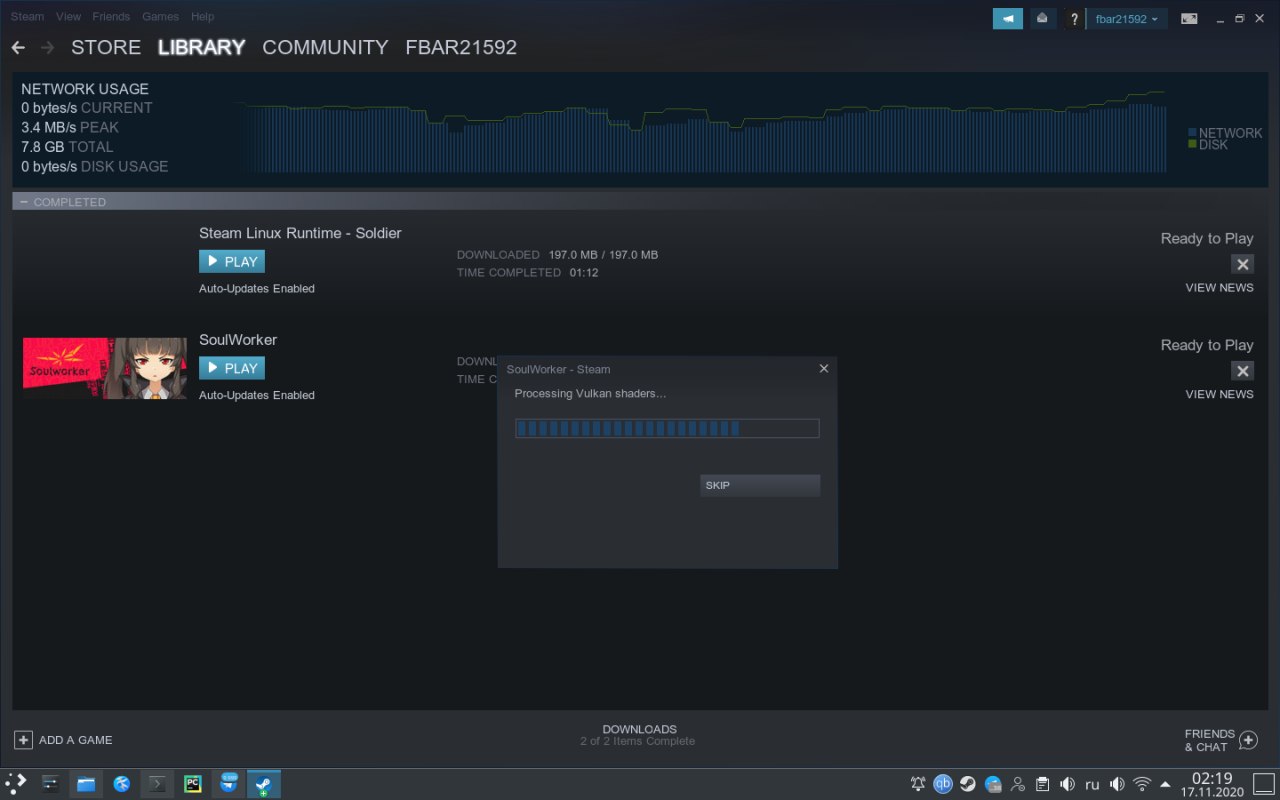The image size is (1280, 800).
Task: View news for Steam Linux Runtime
Action: pos(1219,288)
